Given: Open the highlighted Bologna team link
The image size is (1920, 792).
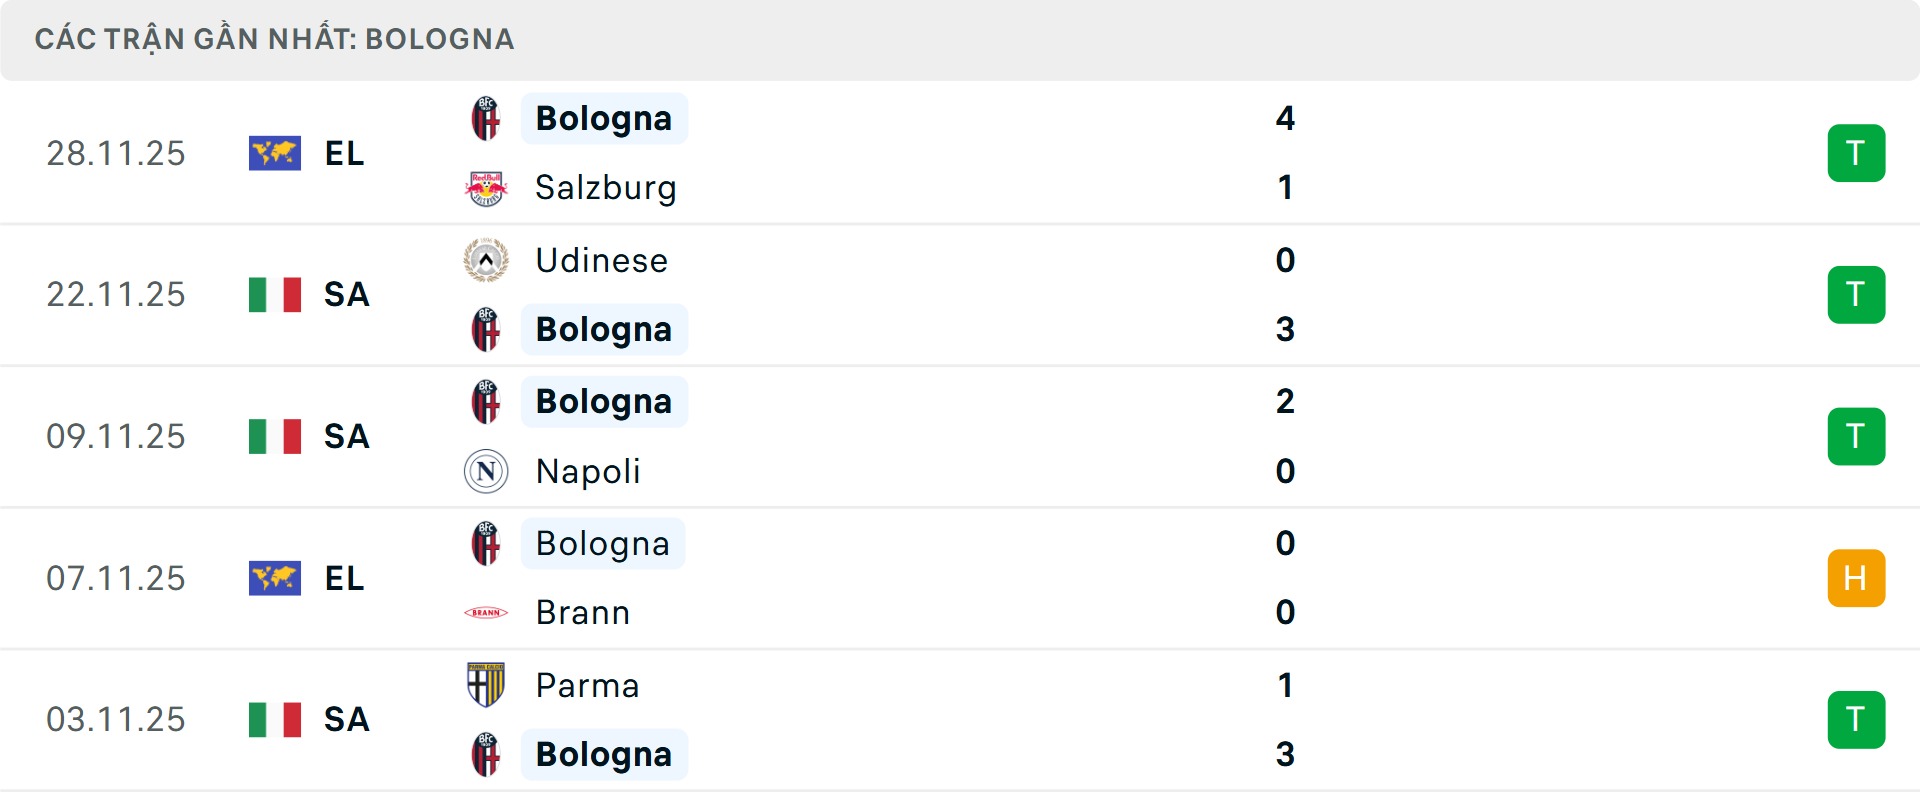Looking at the screenshot, I should tap(604, 118).
